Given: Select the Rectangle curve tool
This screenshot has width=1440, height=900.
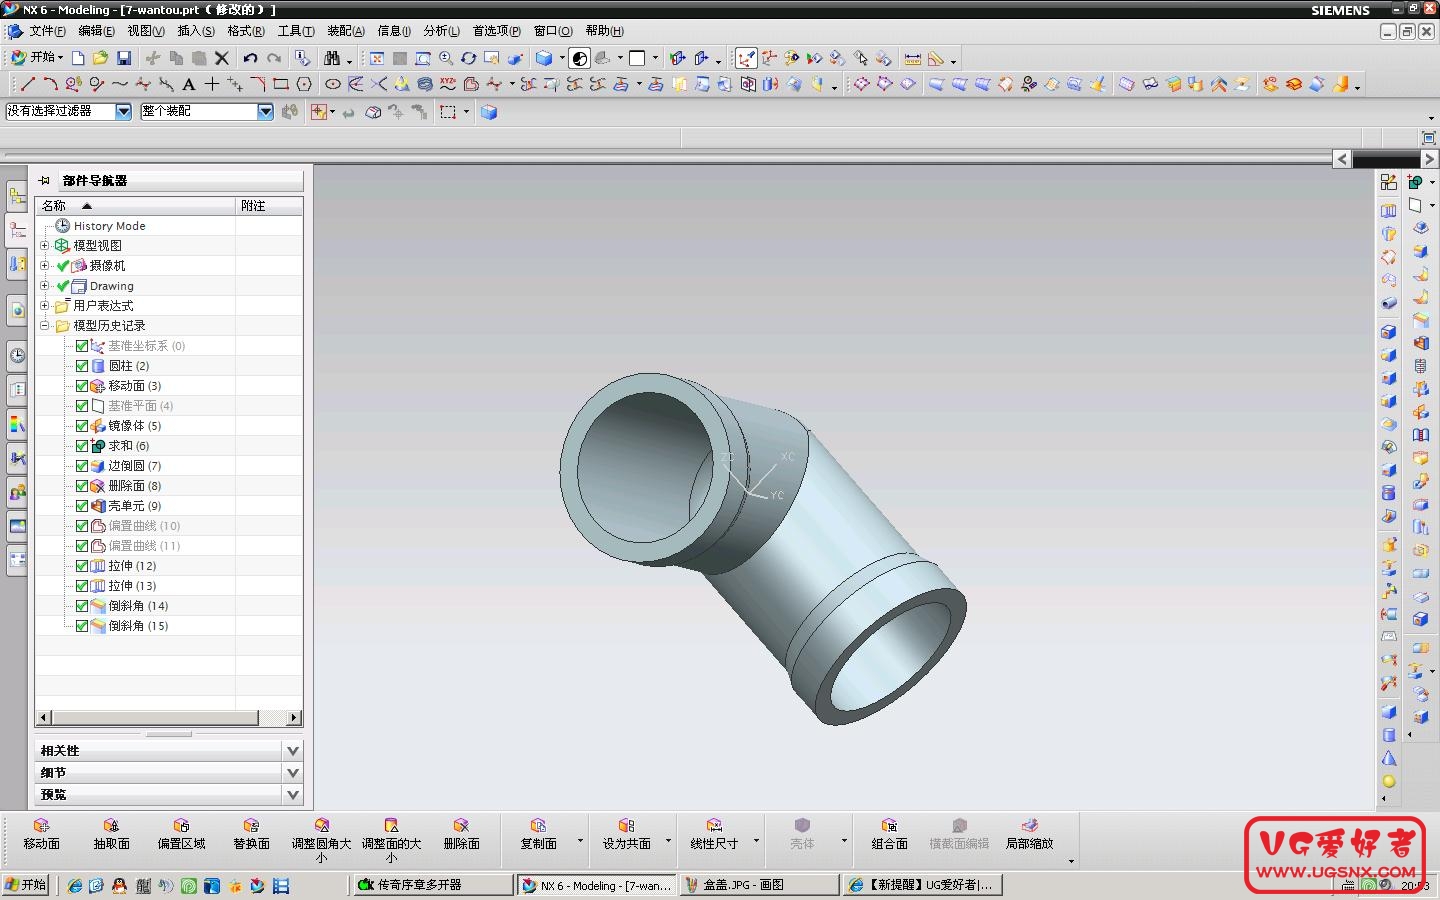Looking at the screenshot, I should point(281,84).
